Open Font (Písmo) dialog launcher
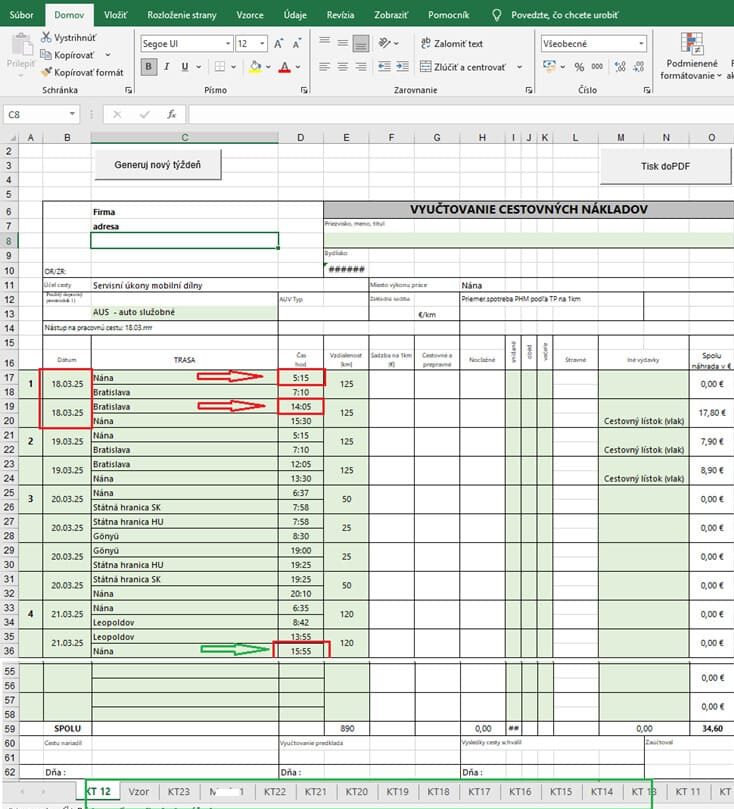734x809 pixels. [304, 90]
